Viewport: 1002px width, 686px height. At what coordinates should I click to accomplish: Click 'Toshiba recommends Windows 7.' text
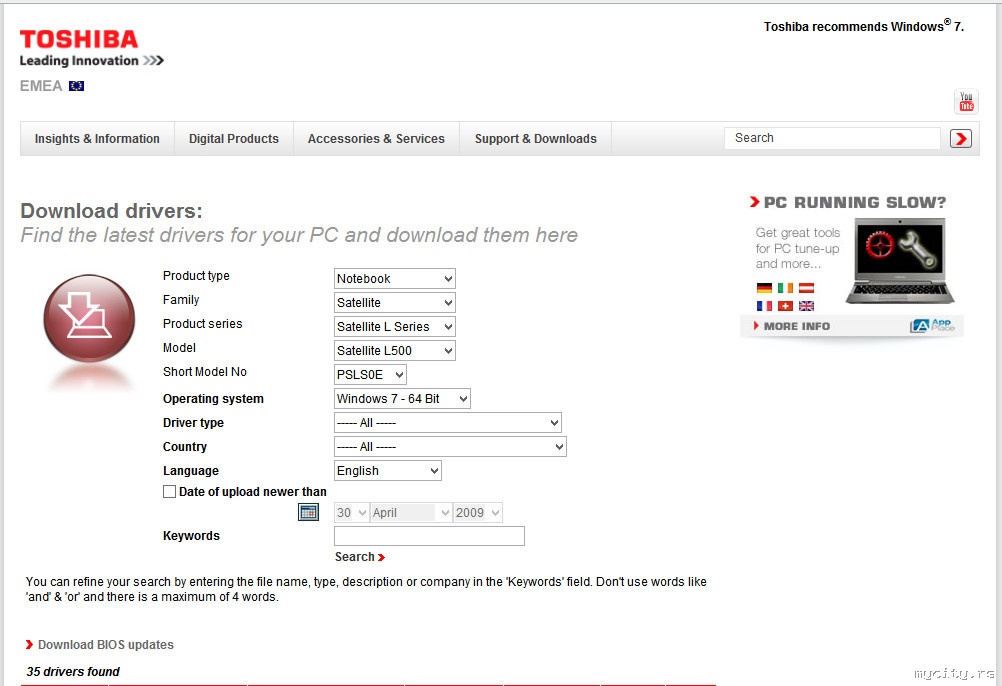click(864, 26)
